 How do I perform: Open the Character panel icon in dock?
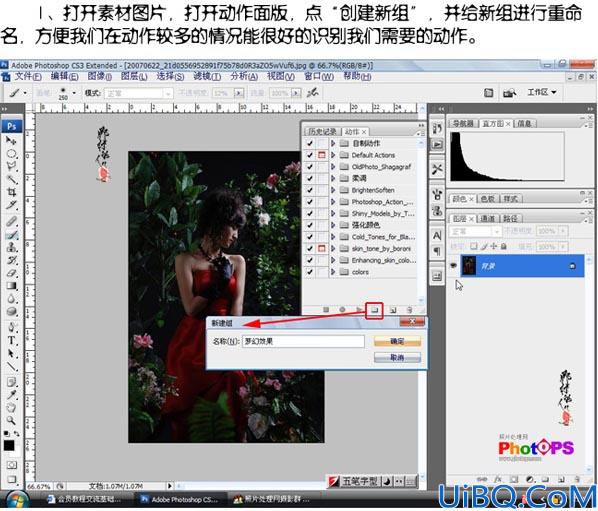point(437,235)
